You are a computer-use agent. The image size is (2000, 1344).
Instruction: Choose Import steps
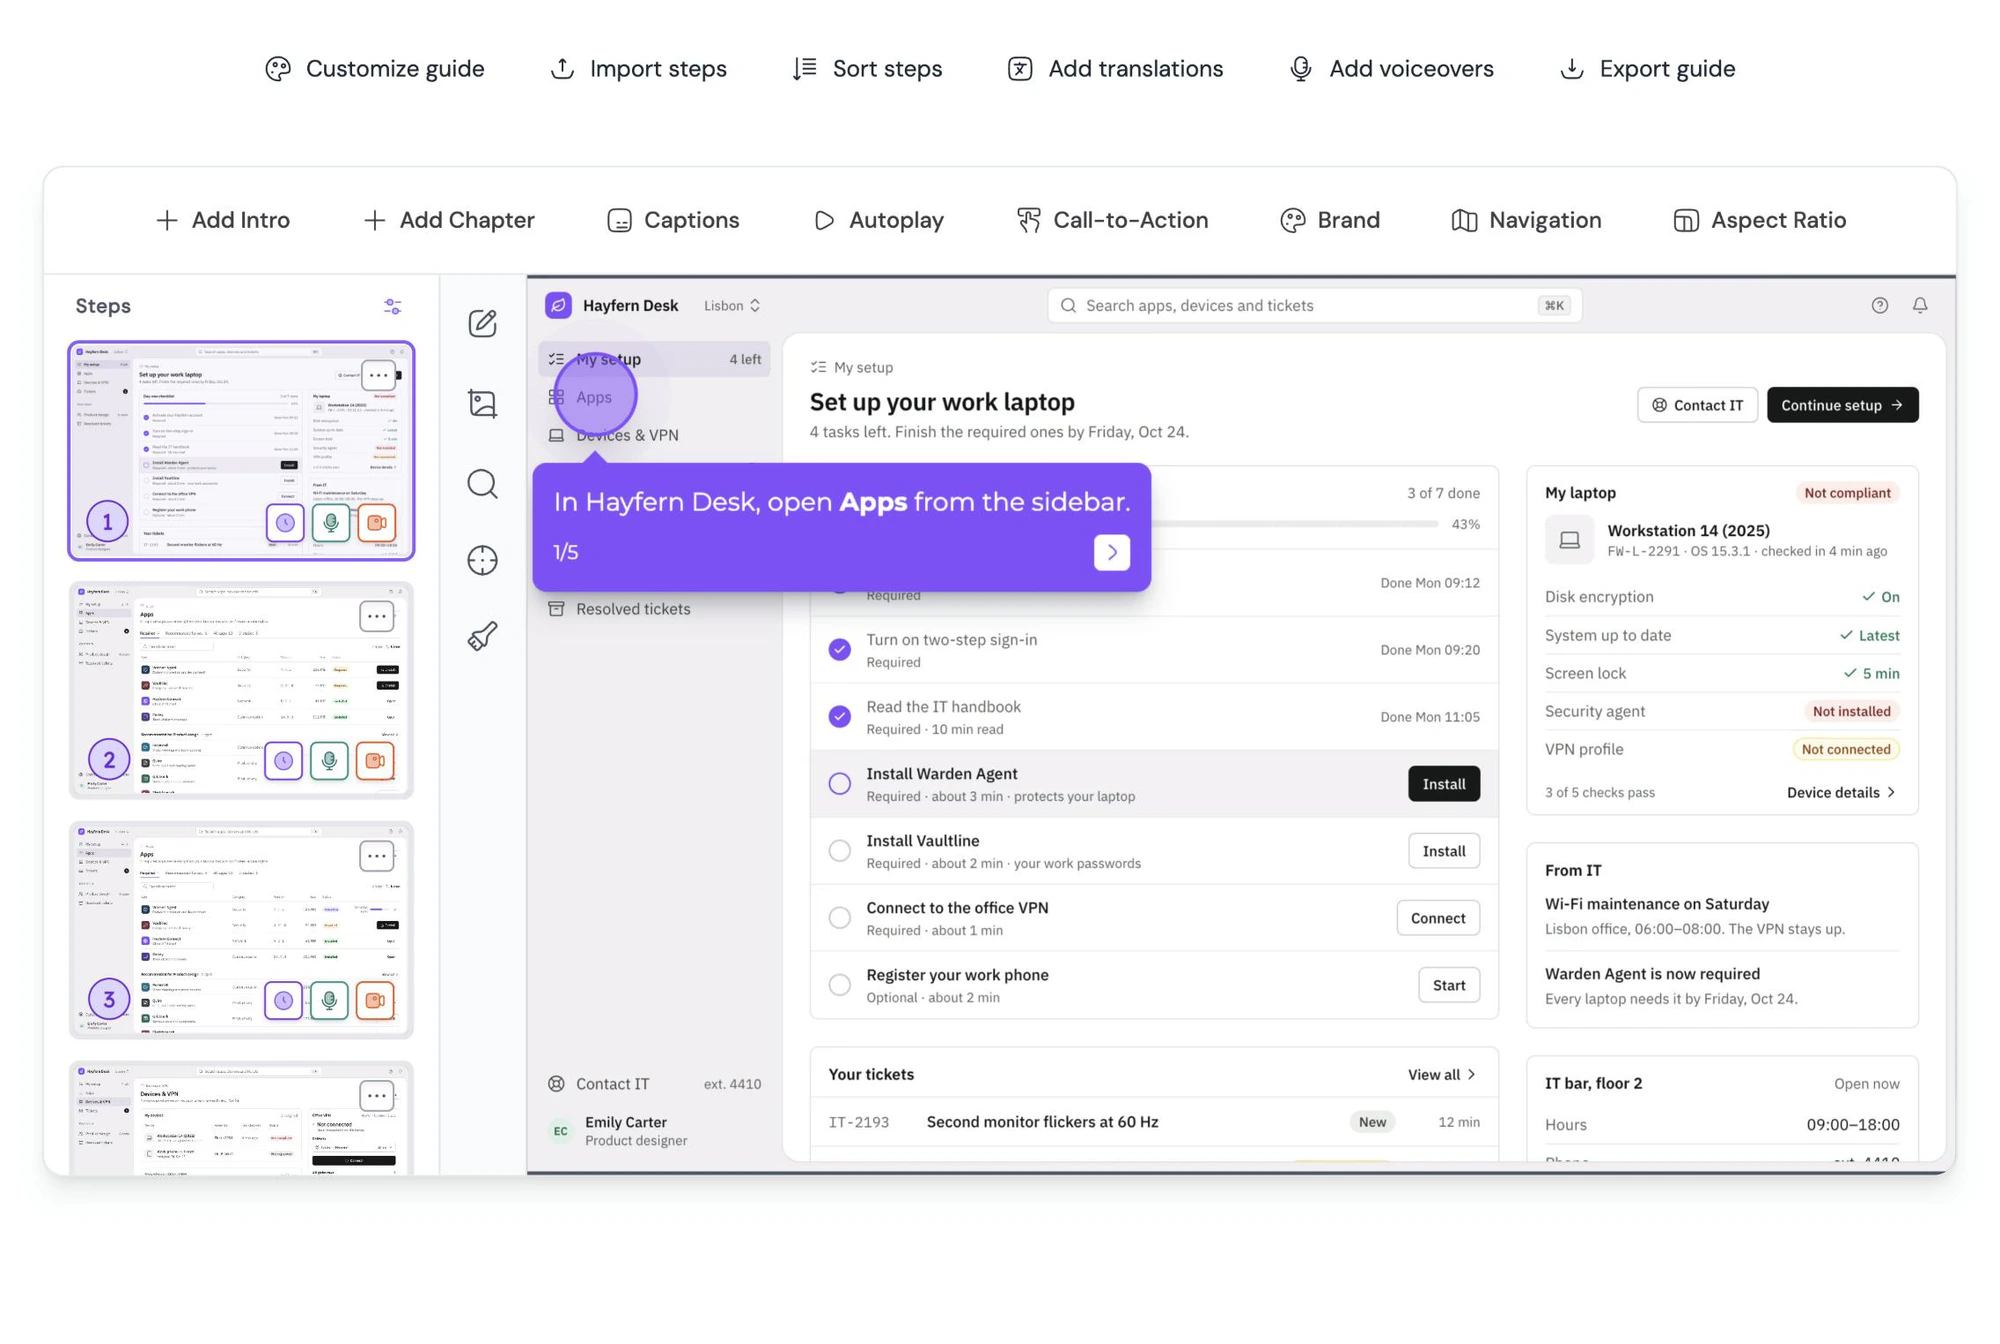click(639, 69)
